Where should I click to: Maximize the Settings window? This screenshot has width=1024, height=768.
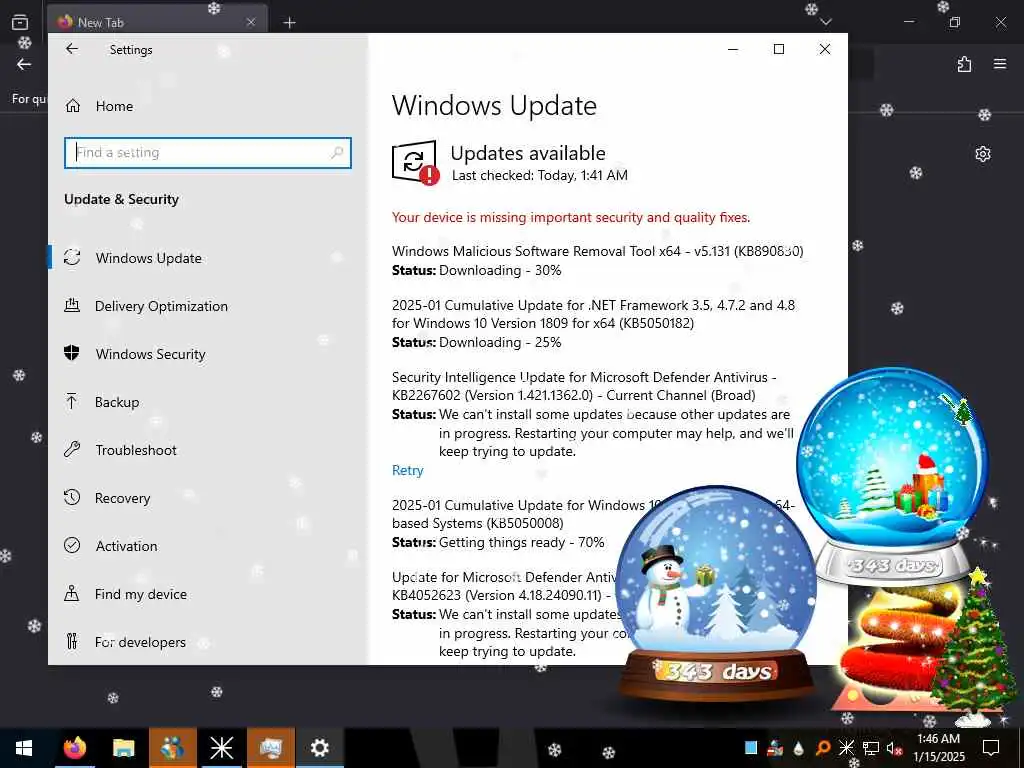coord(778,49)
